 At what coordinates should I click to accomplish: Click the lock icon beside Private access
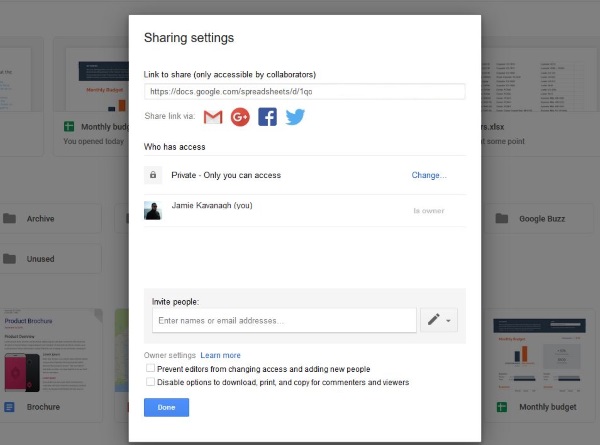153,175
